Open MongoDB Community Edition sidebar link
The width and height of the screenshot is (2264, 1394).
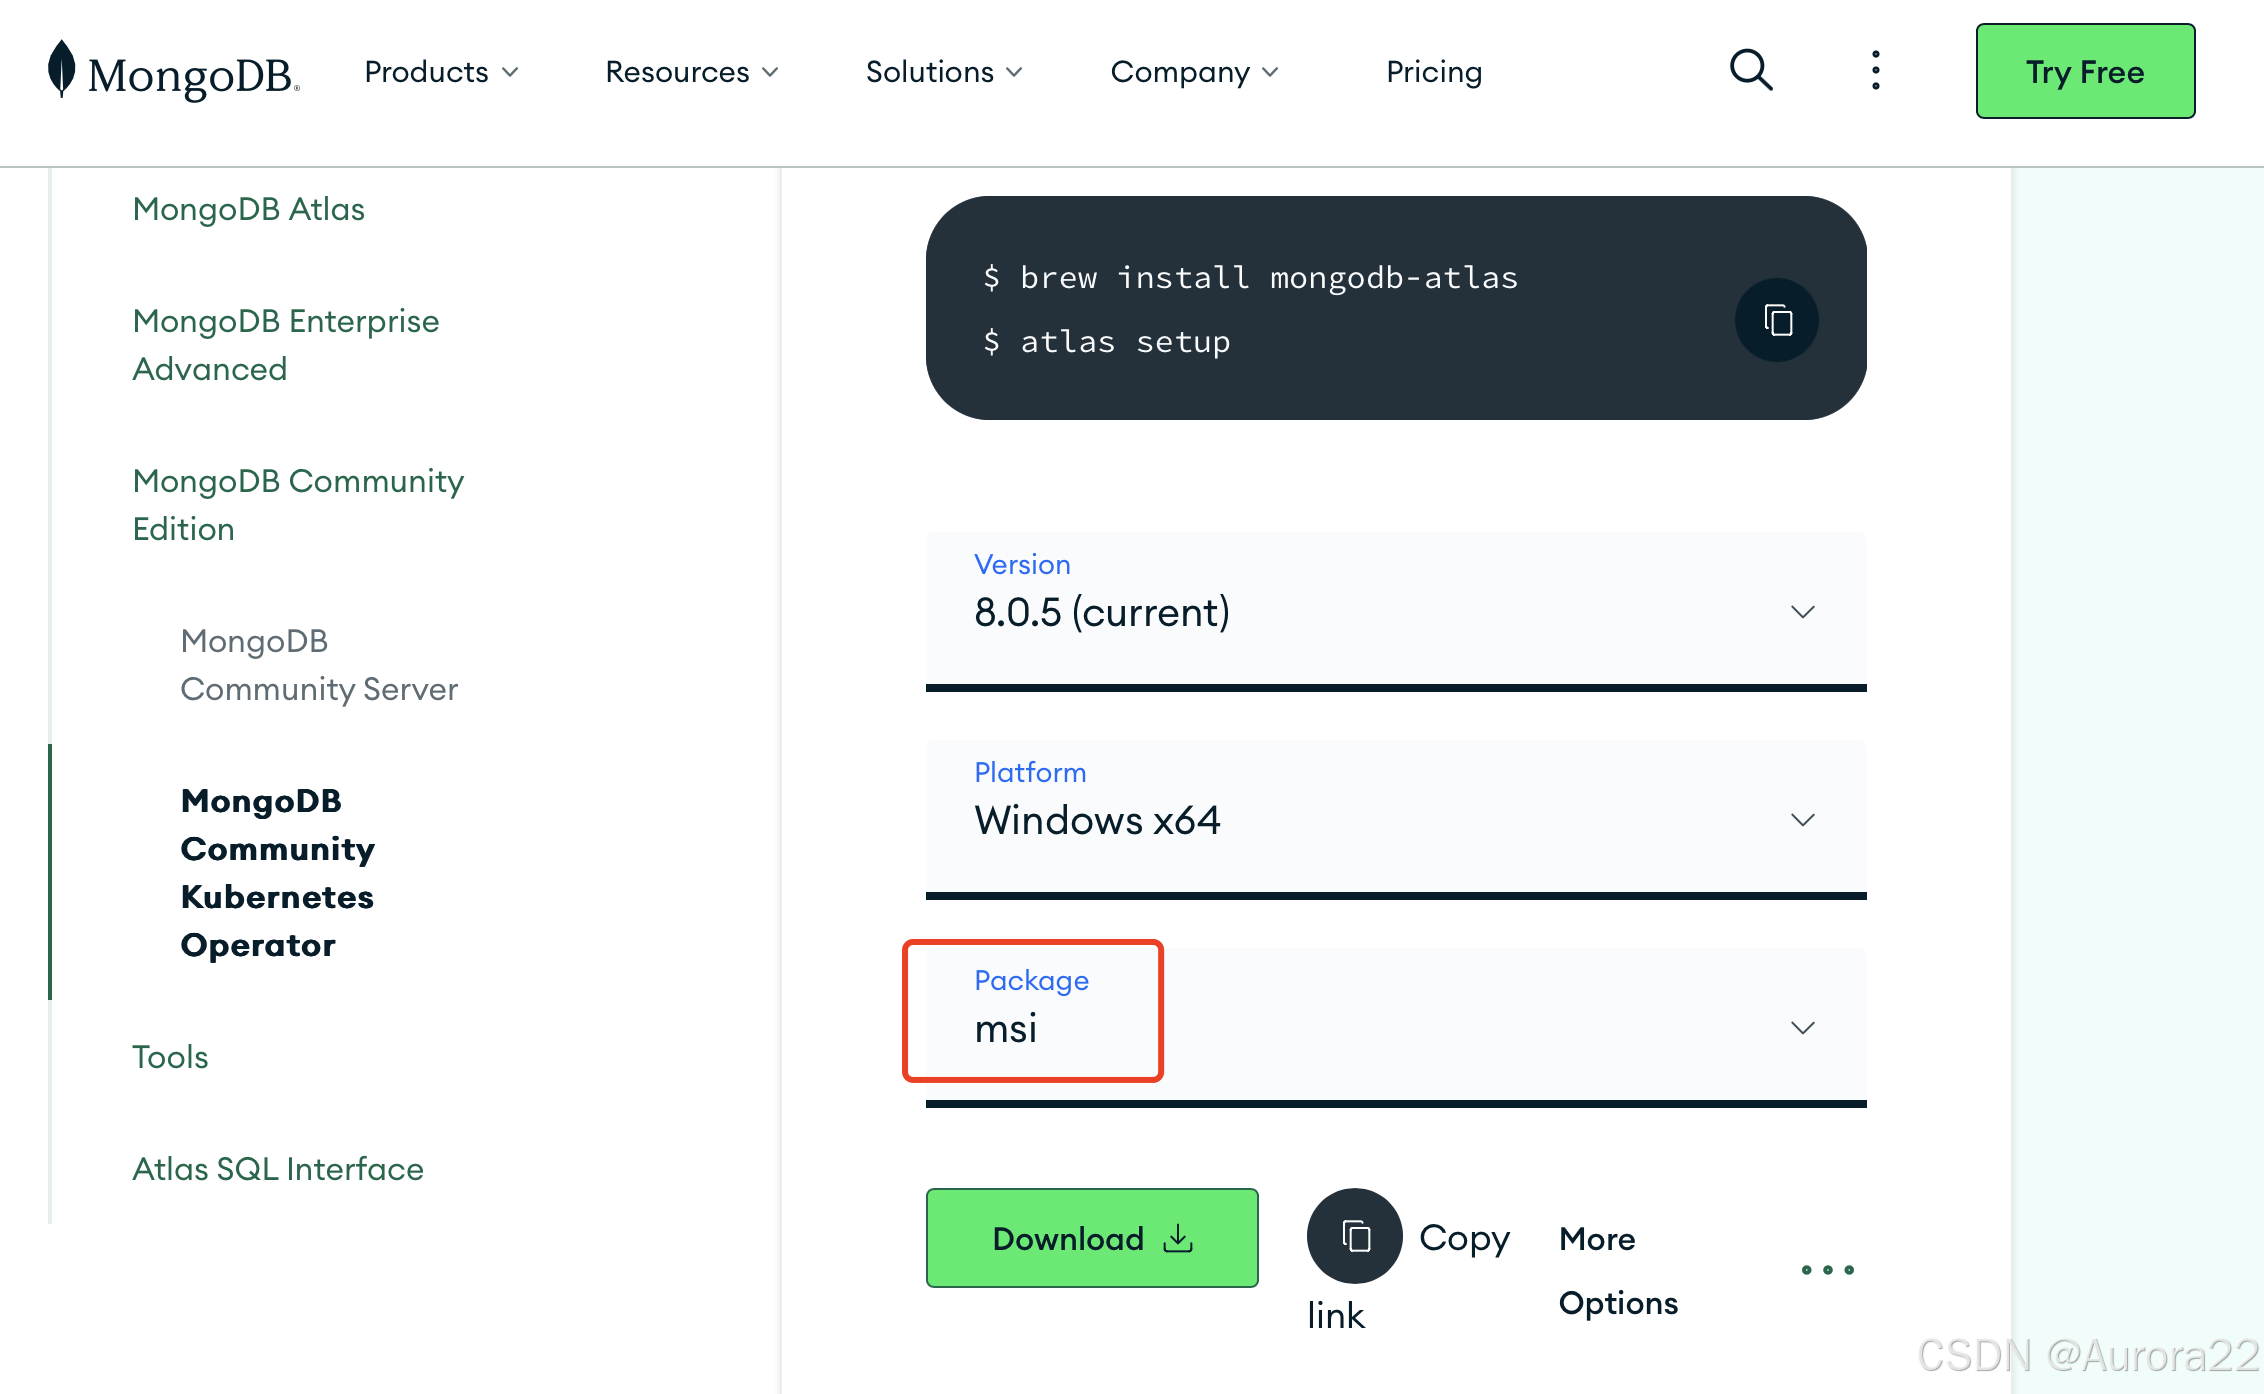coord(298,505)
